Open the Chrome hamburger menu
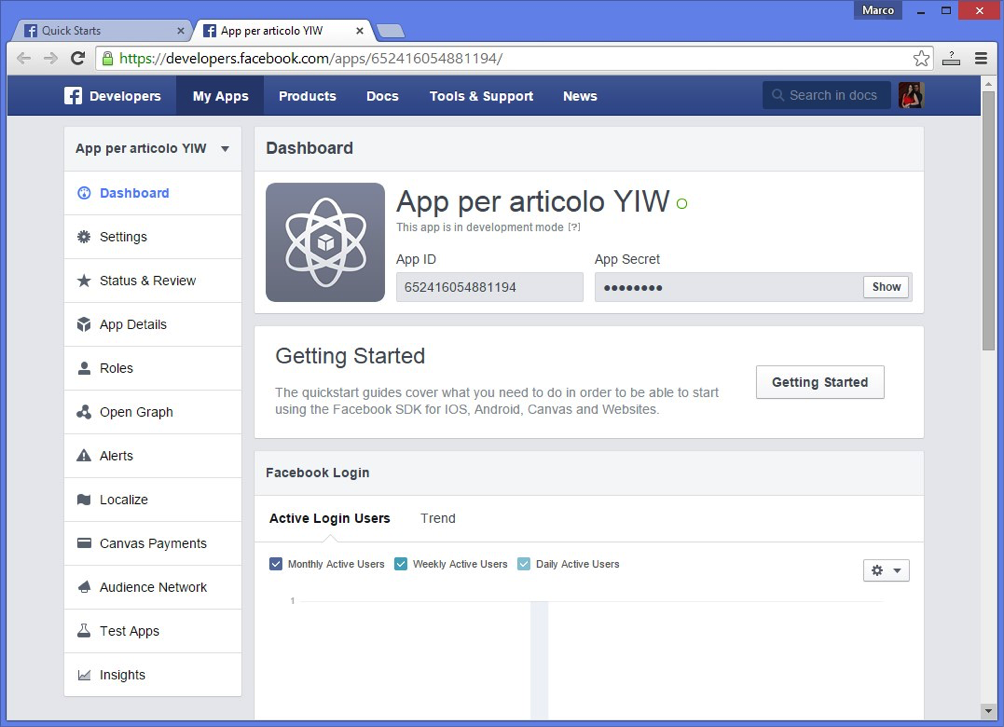 (x=981, y=58)
